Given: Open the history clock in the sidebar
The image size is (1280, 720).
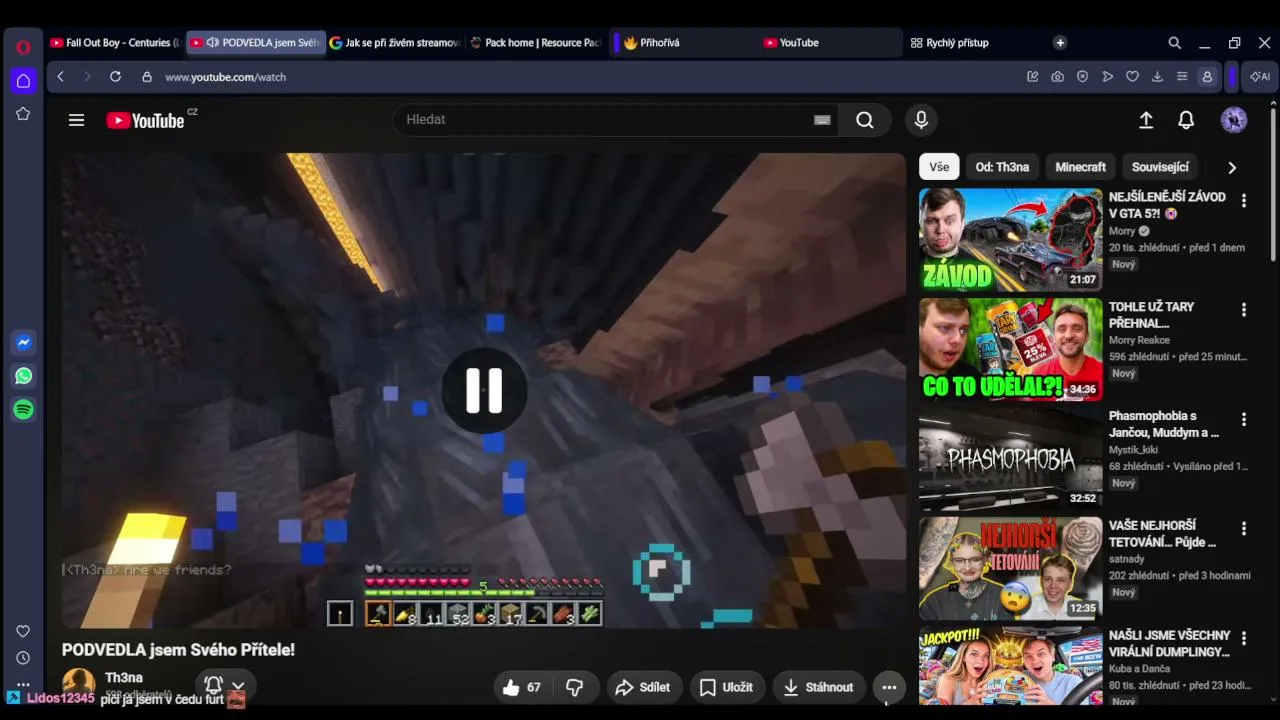Looking at the screenshot, I should 23,658.
